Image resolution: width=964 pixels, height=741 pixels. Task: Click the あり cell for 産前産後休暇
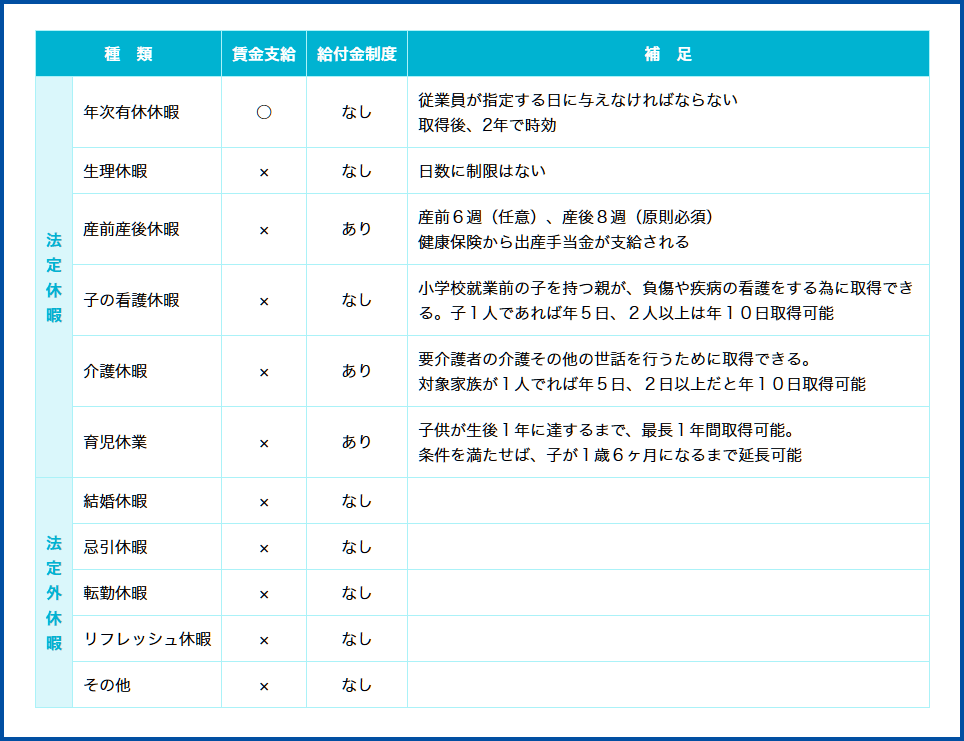tap(357, 229)
